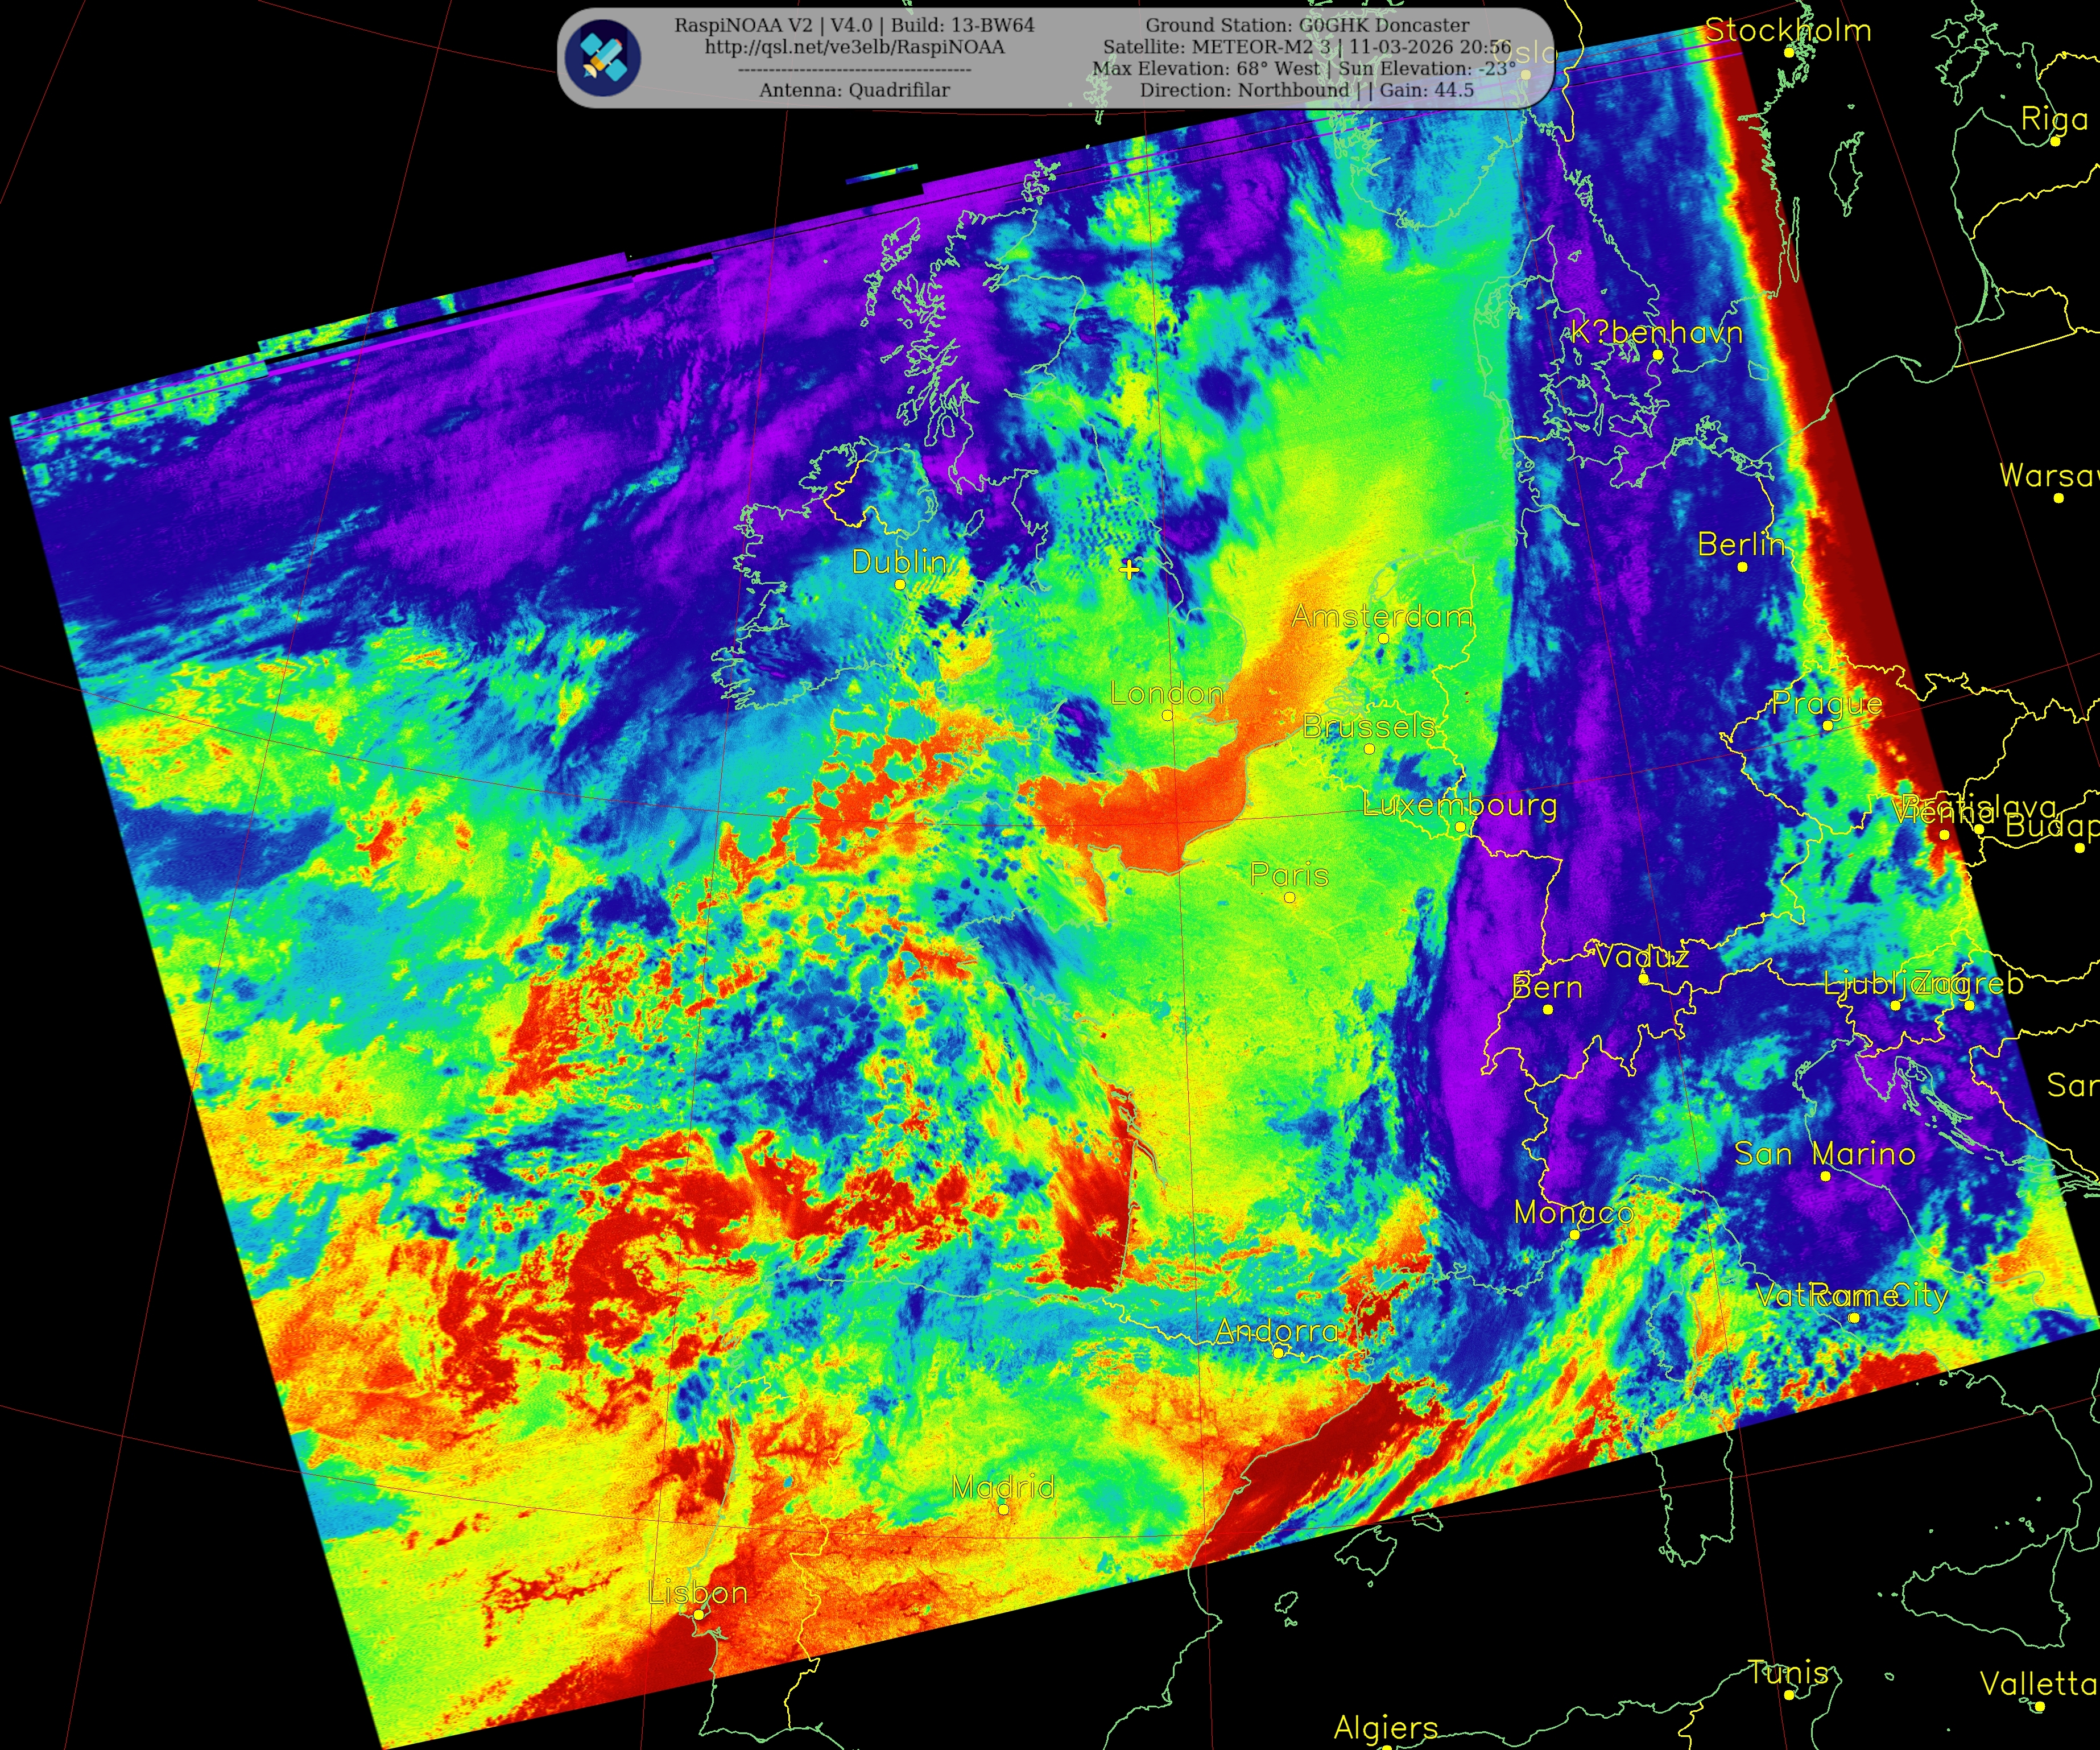The image size is (2100, 1750).
Task: Click the Berlin city marker dot
Action: point(1742,567)
